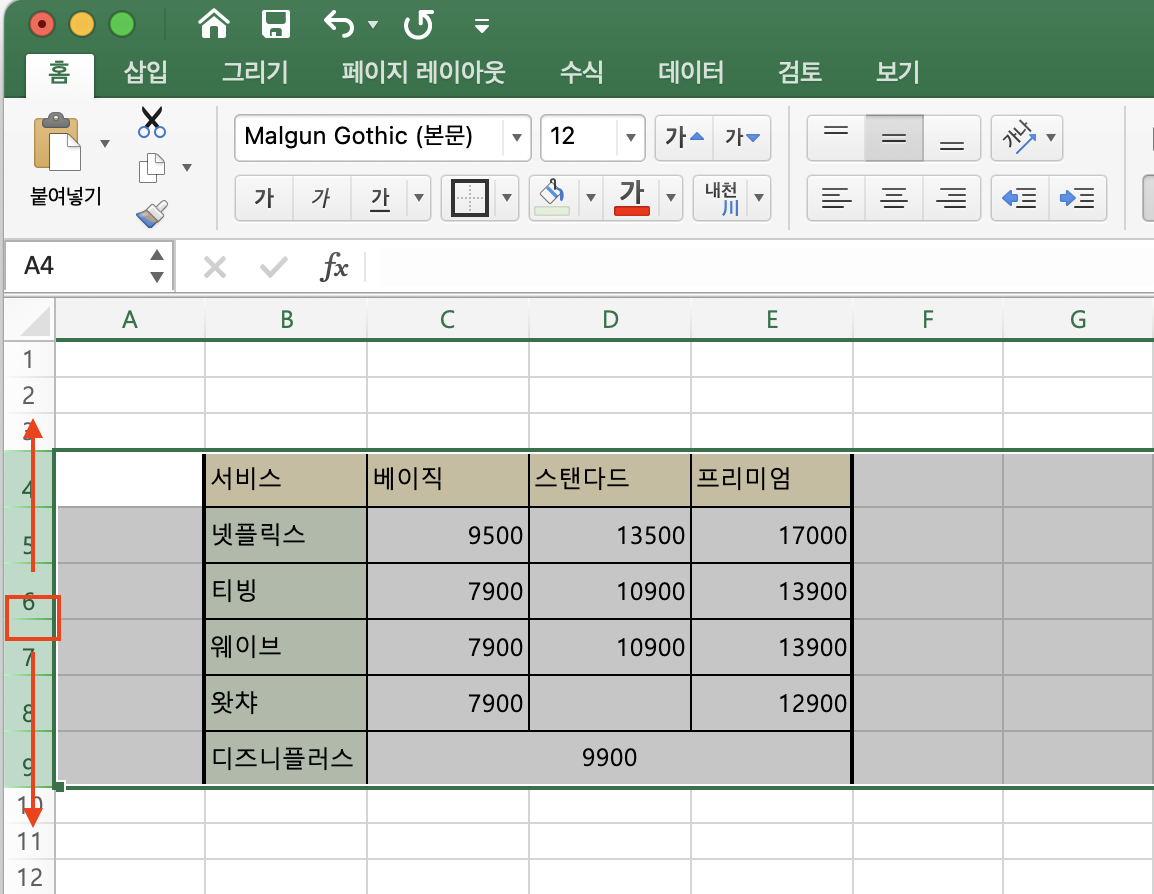Screen dimensions: 1154x894
Task: Click the Malgun Gothic font name box
Action: [x=369, y=137]
